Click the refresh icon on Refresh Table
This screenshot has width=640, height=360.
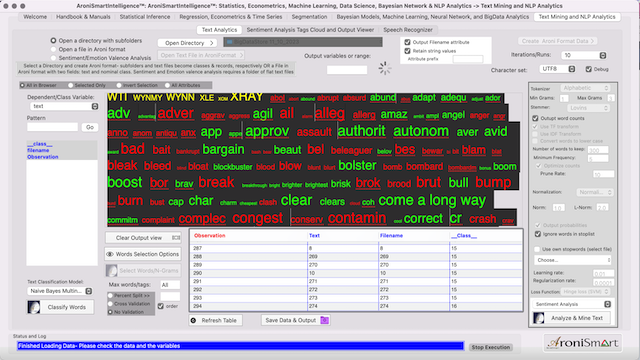tap(193, 320)
